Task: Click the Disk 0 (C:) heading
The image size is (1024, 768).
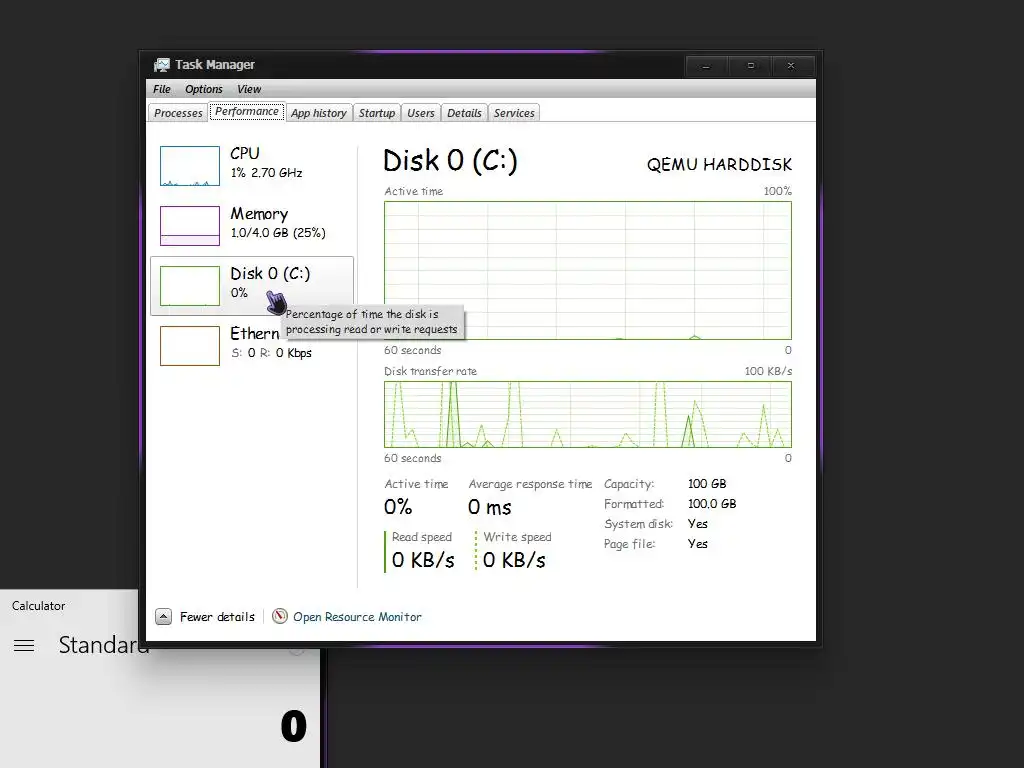Action: click(450, 161)
